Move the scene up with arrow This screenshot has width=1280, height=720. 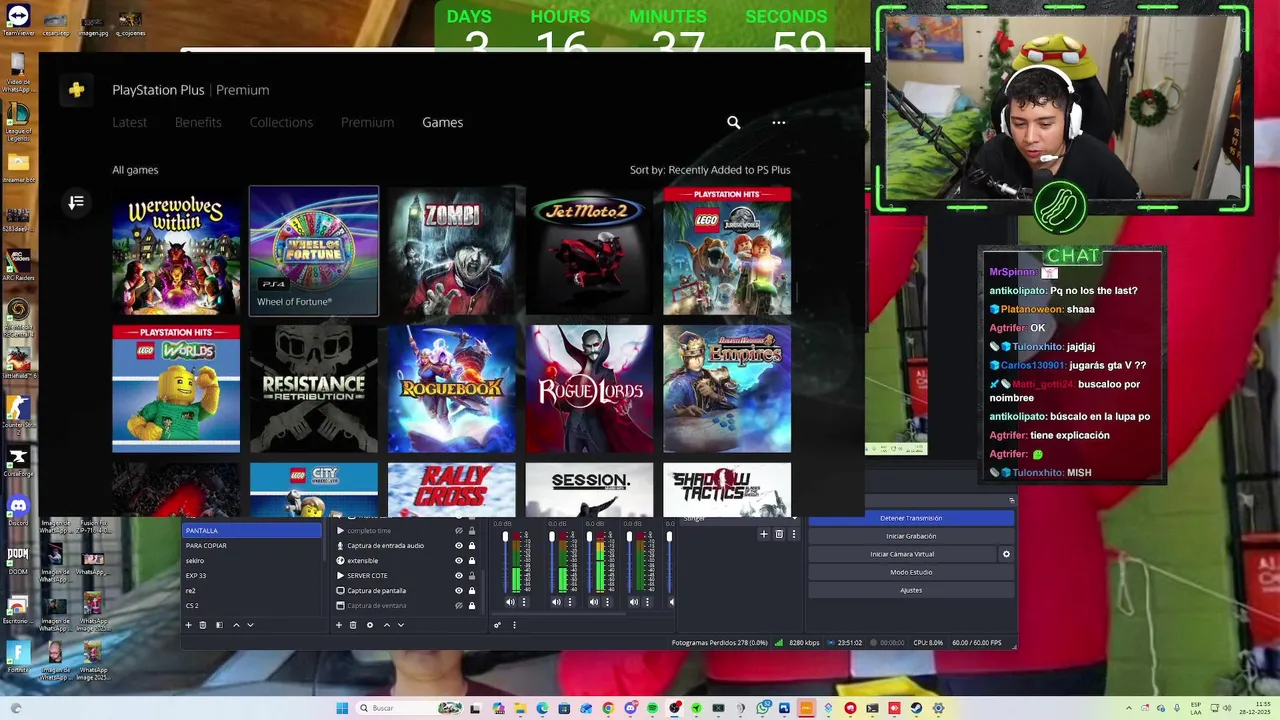click(x=236, y=625)
